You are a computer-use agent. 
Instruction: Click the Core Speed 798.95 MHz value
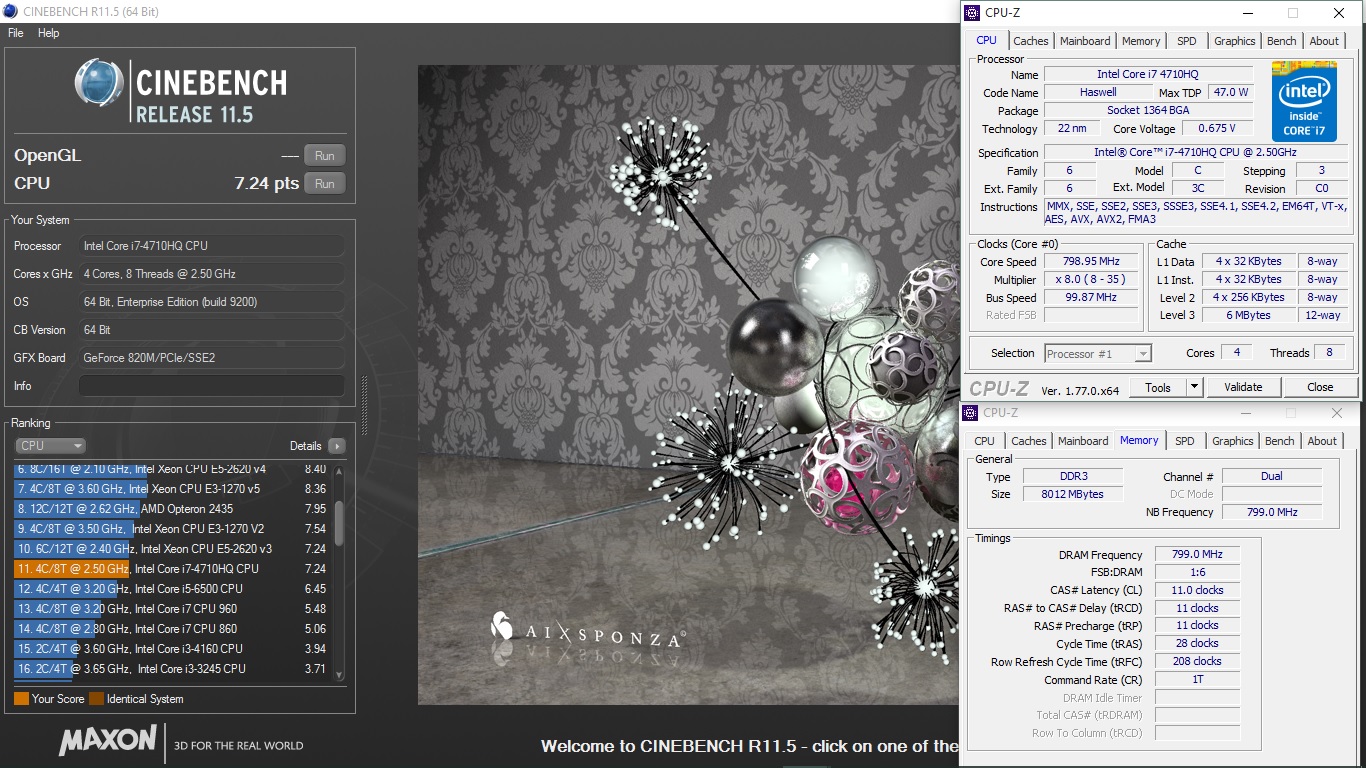click(x=1092, y=262)
